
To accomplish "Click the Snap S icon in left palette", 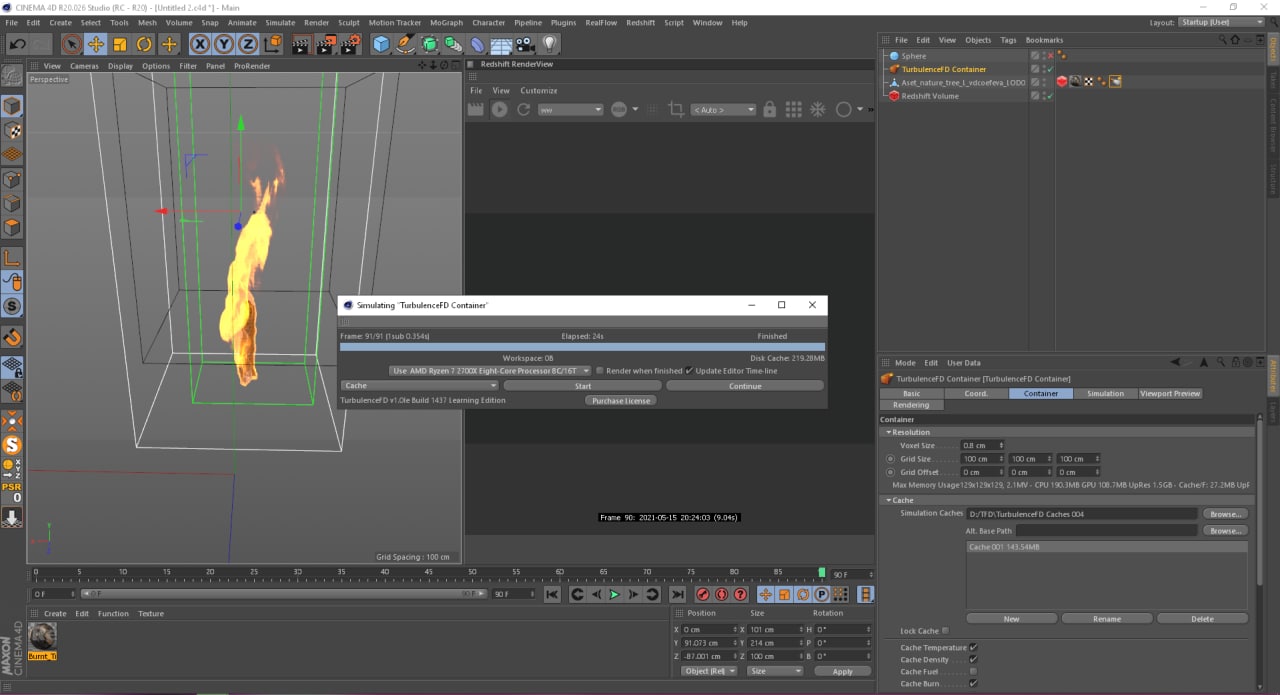I will [x=12, y=306].
